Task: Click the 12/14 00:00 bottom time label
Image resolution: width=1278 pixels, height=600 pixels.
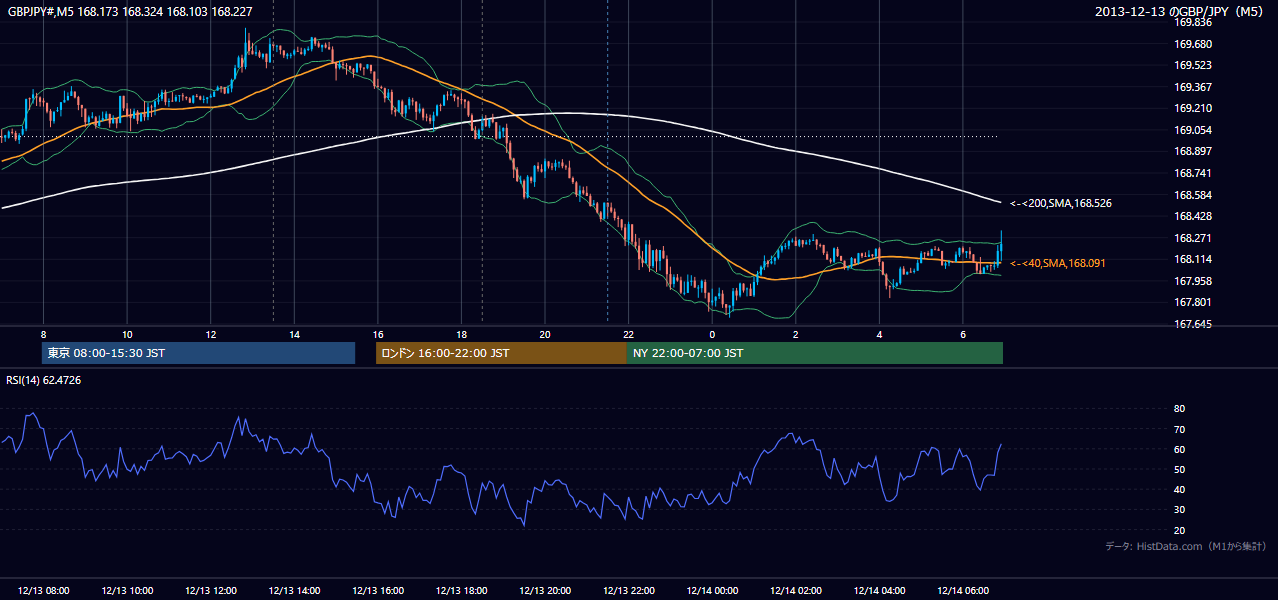Action: pyautogui.click(x=712, y=591)
